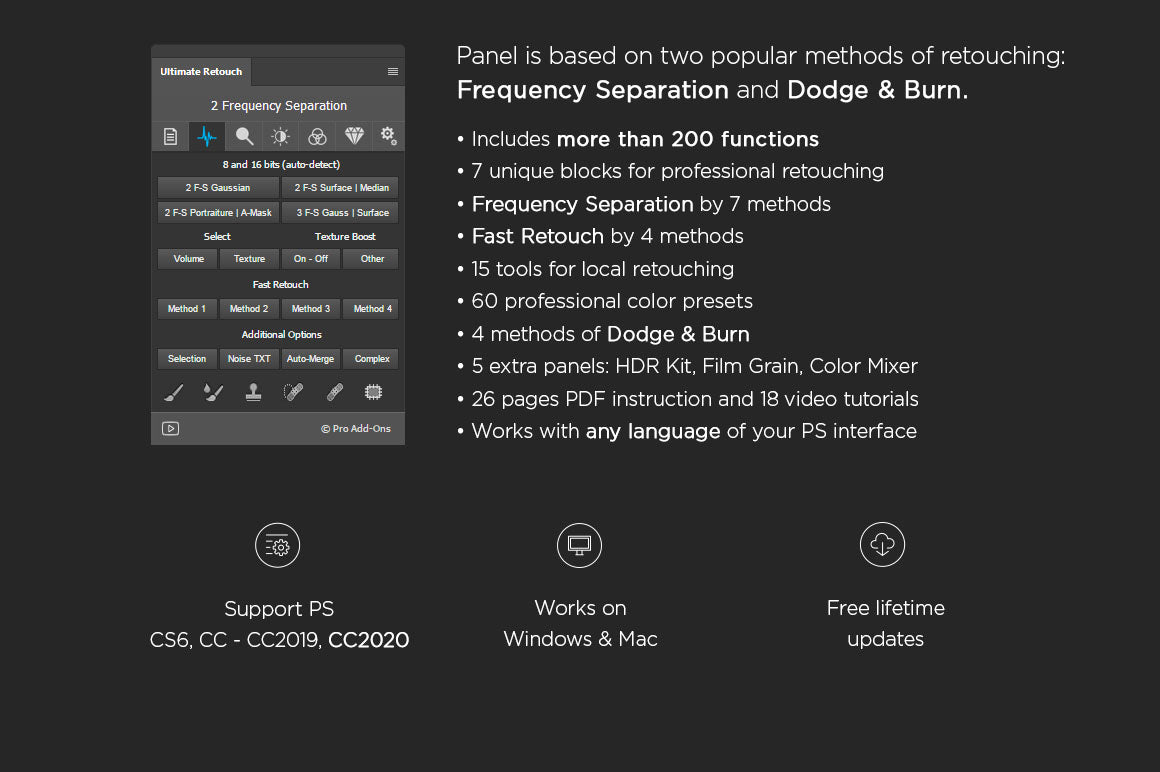Click the Pro Add-Ons copyright link

point(356,429)
